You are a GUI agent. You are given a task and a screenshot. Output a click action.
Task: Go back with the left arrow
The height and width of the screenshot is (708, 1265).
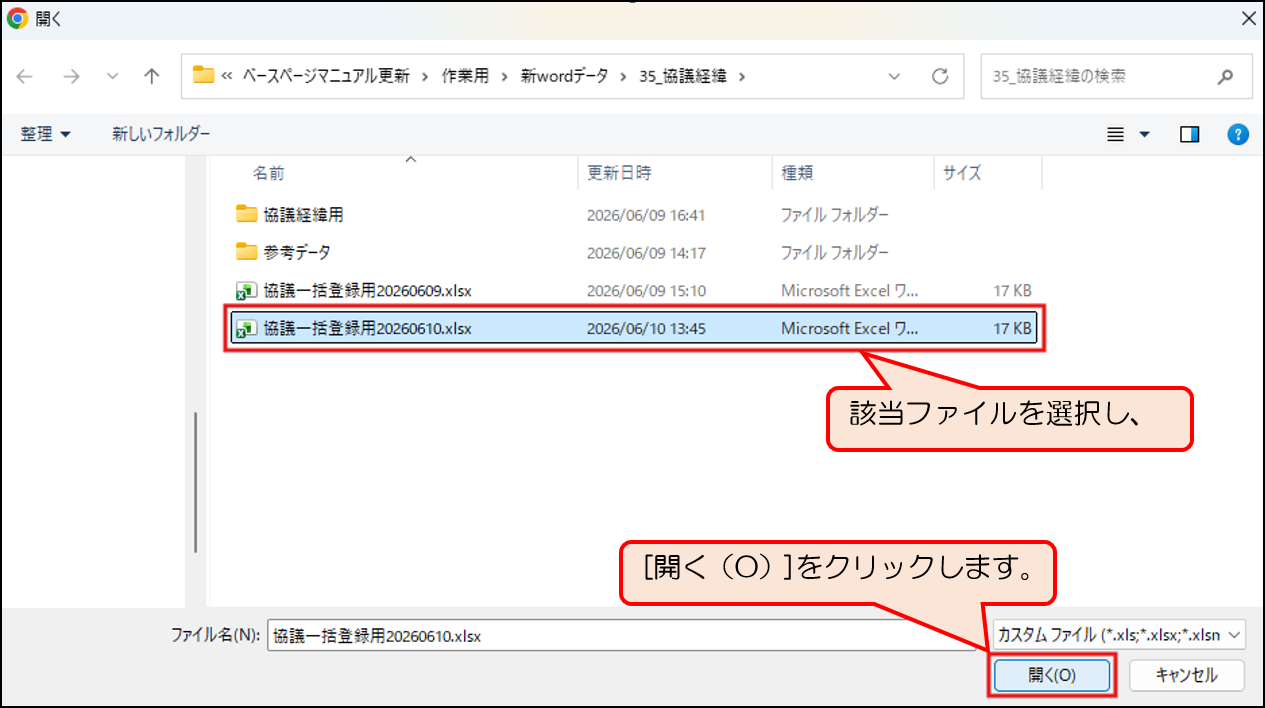click(25, 76)
